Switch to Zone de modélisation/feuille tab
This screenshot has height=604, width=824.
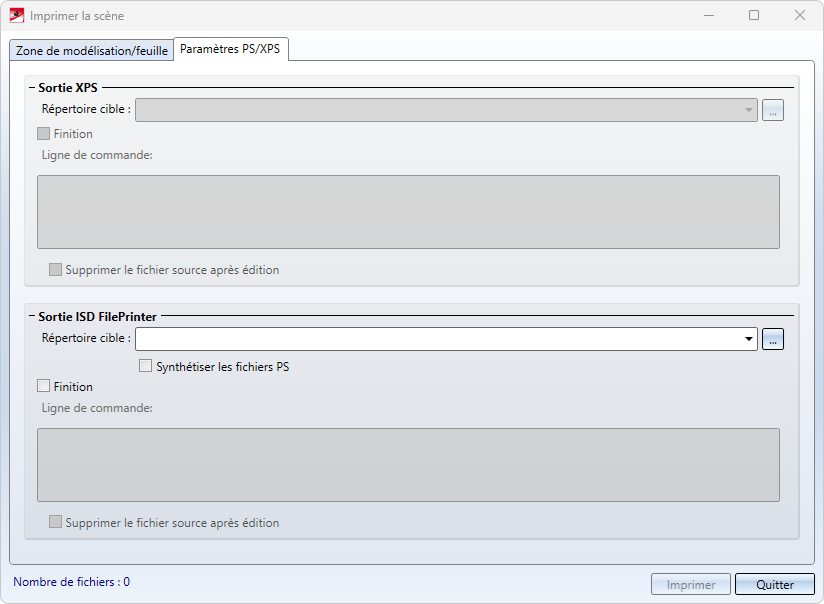coord(92,50)
